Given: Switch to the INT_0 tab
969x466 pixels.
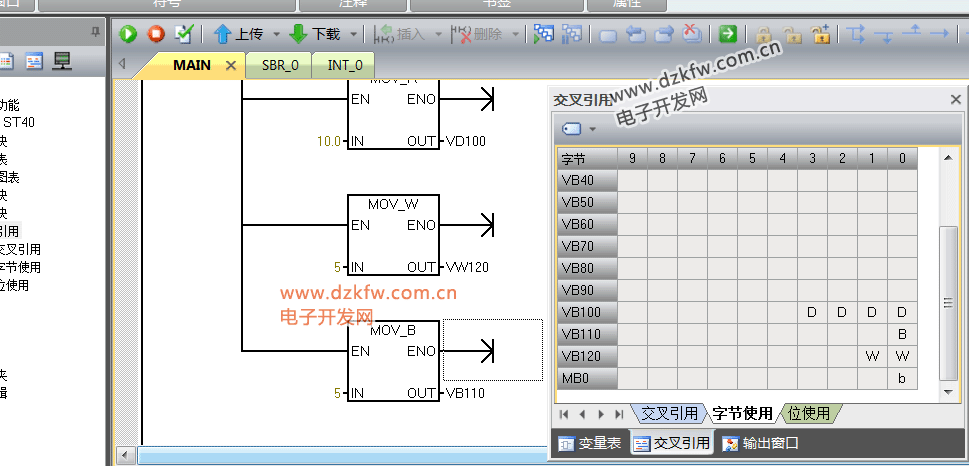Looking at the screenshot, I should pos(345,65).
